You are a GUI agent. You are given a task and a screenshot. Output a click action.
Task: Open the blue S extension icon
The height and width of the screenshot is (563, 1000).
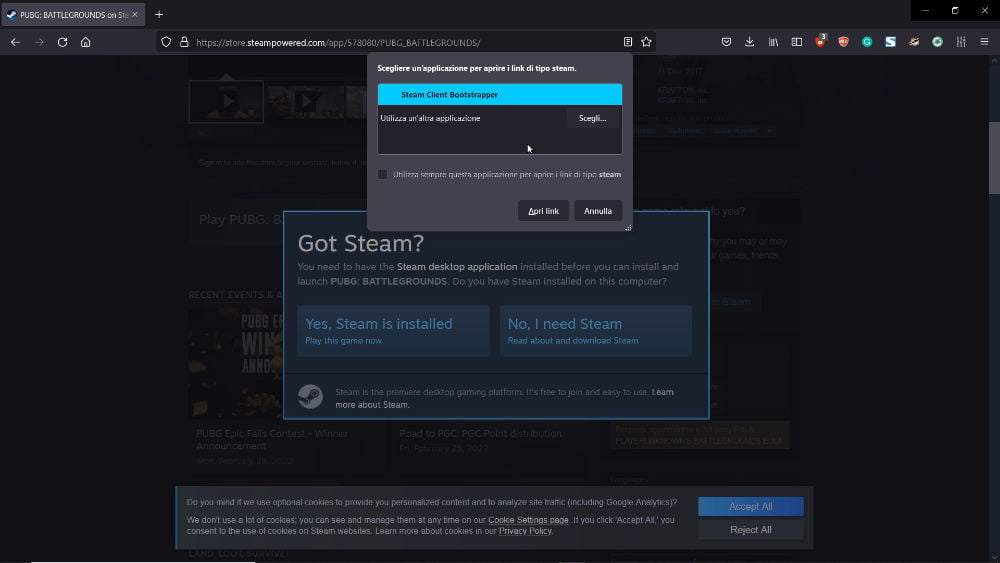pos(890,42)
